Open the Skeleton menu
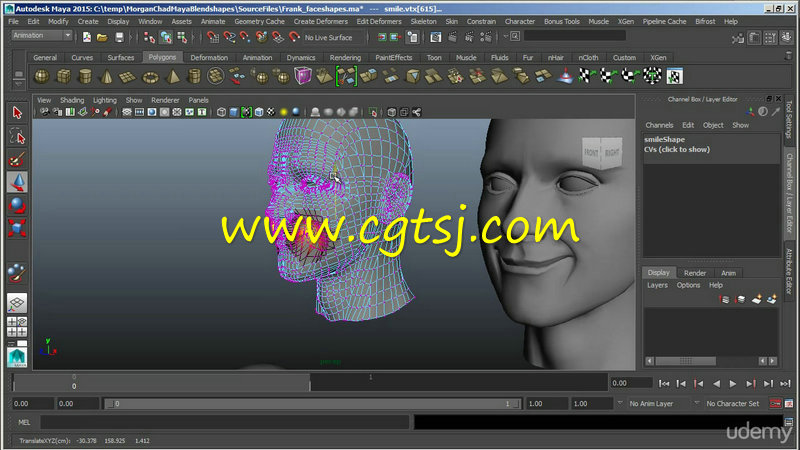 [423, 21]
